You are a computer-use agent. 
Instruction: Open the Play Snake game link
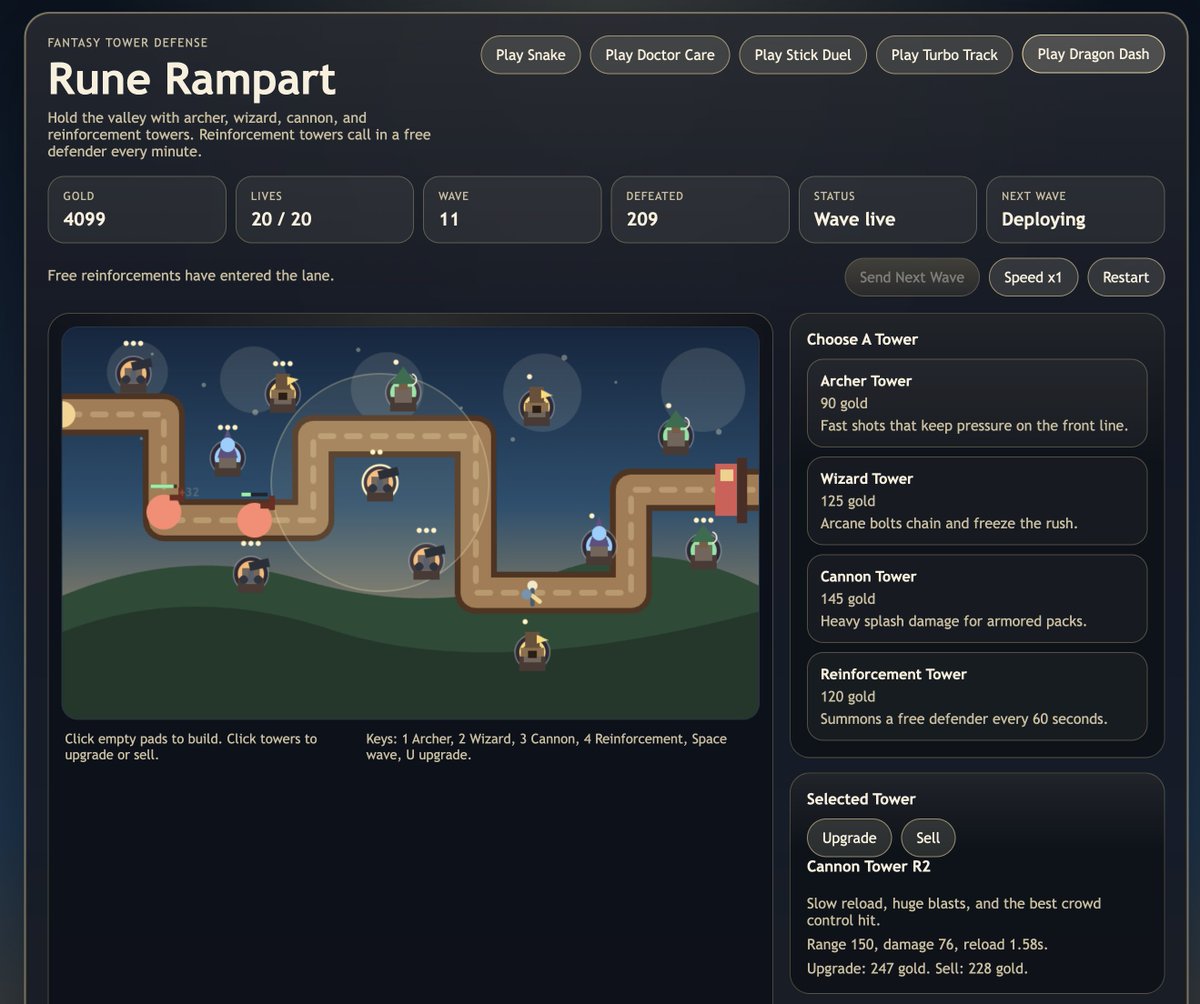(530, 55)
